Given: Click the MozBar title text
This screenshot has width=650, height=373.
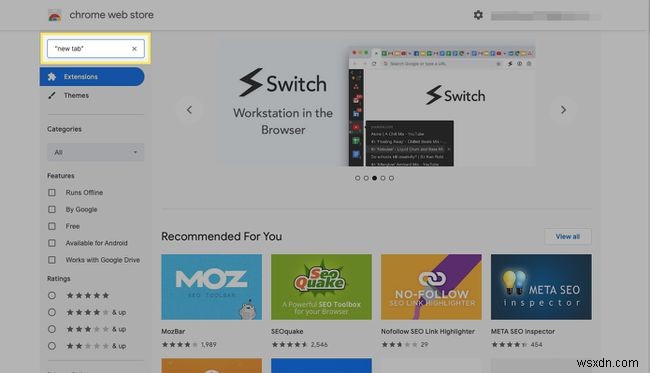Looking at the screenshot, I should [x=173, y=332].
